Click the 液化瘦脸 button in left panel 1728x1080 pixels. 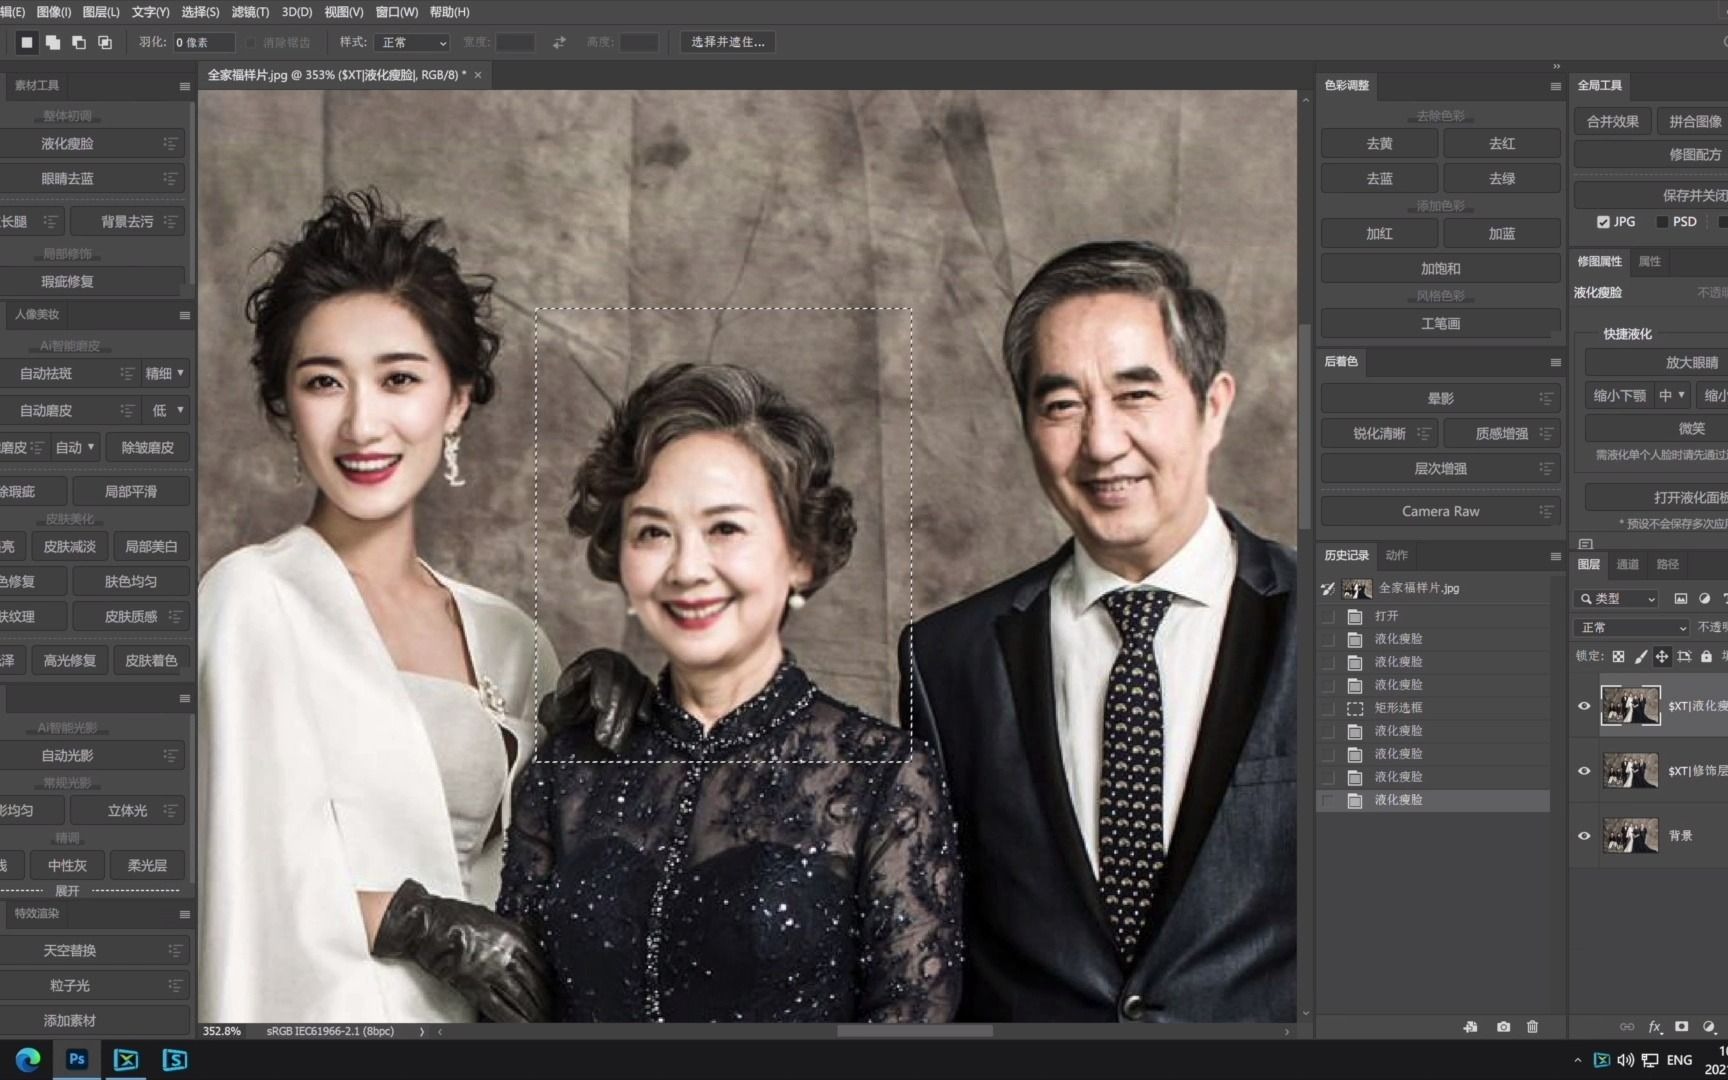point(68,144)
